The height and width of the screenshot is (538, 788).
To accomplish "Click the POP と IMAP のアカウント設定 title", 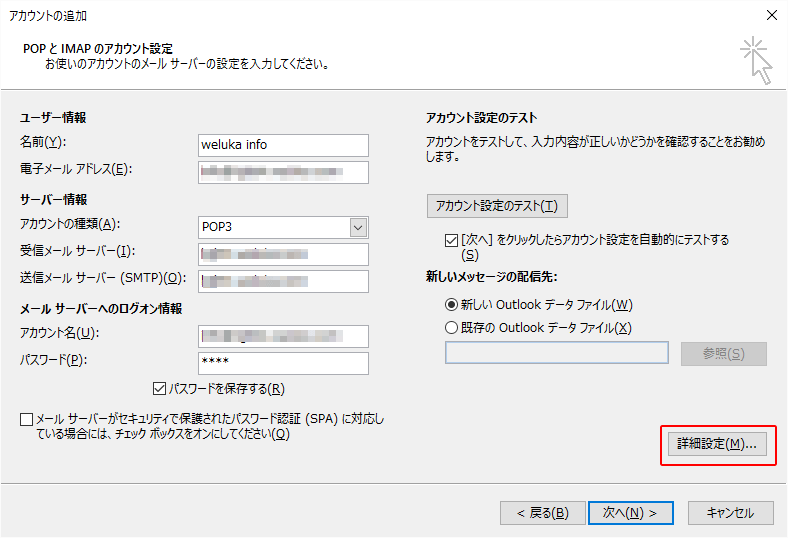I will [x=98, y=49].
